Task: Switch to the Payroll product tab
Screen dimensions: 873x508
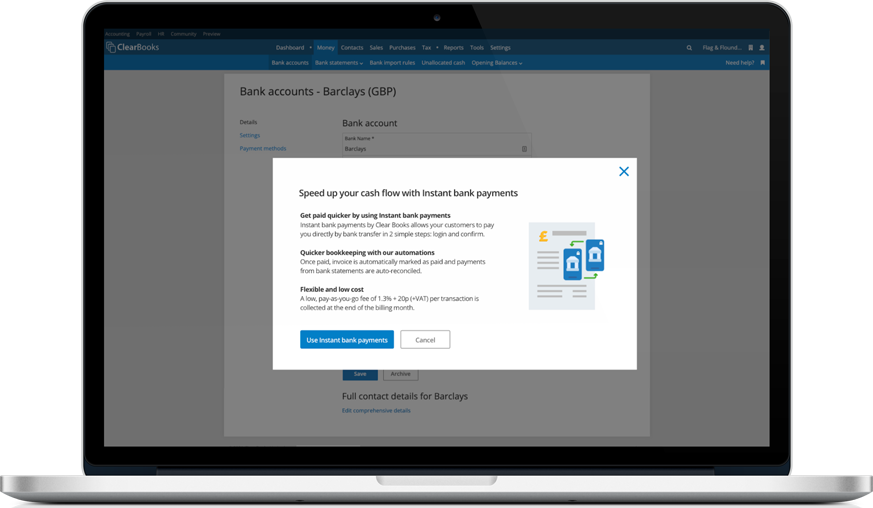Action: click(x=144, y=34)
